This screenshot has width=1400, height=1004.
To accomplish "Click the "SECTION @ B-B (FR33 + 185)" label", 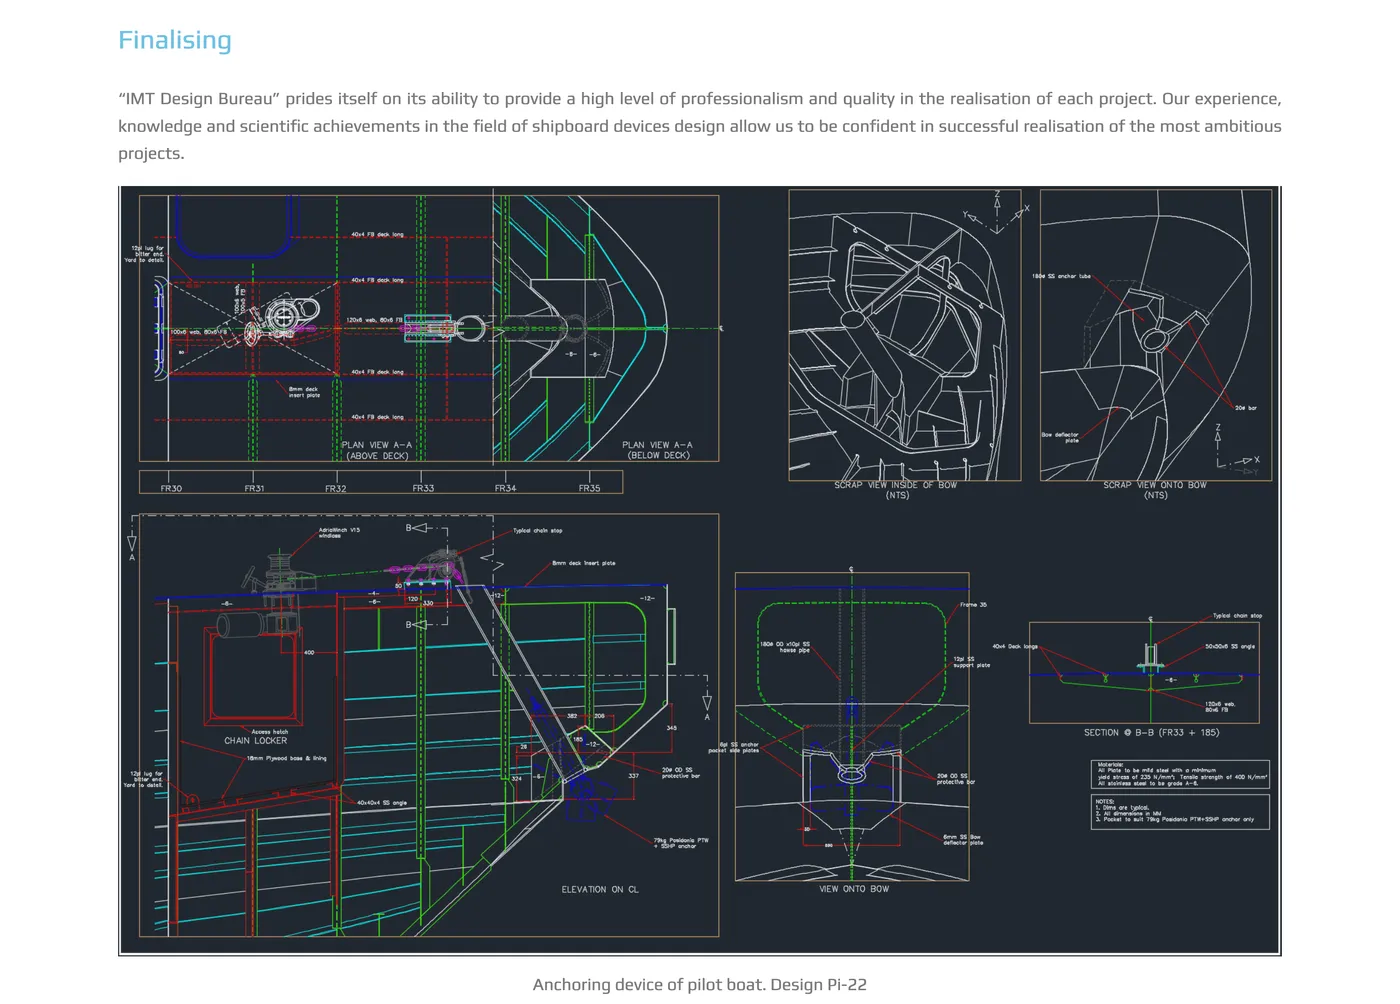I will 1151,733.
